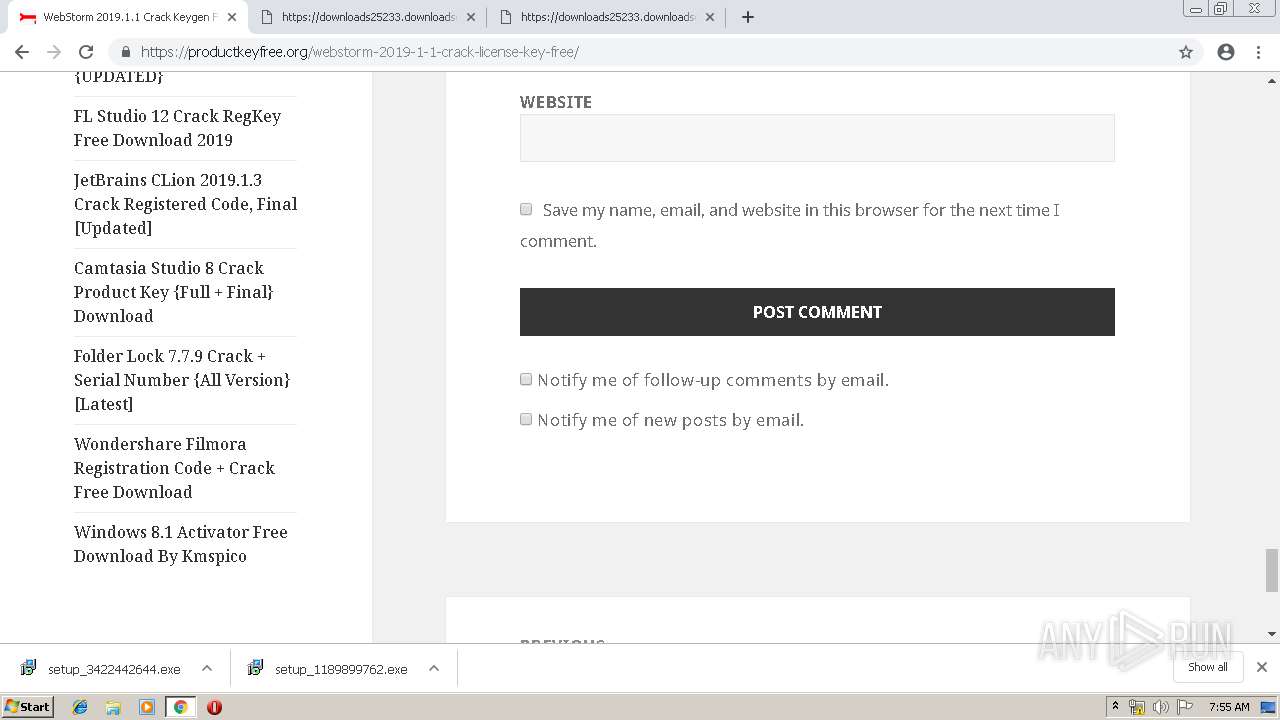Check Save my name, email, and website checkbox

click(x=526, y=209)
